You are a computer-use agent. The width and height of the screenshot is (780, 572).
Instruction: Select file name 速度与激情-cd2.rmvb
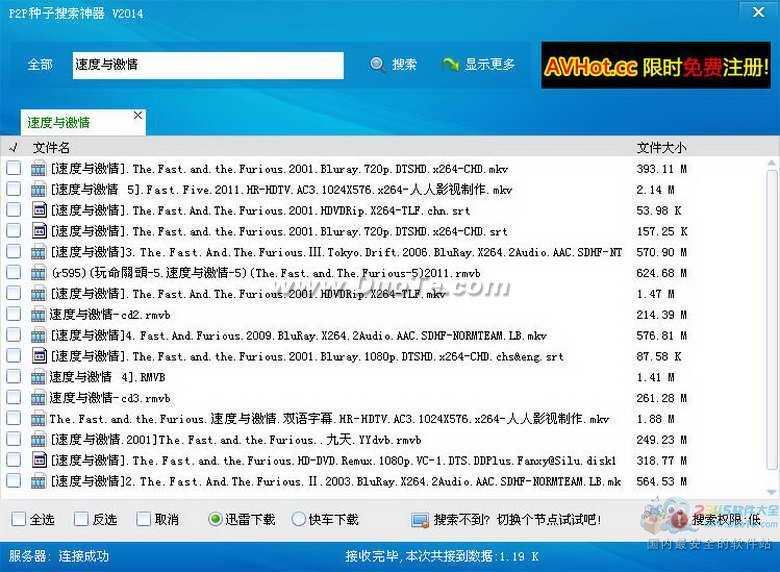110,315
